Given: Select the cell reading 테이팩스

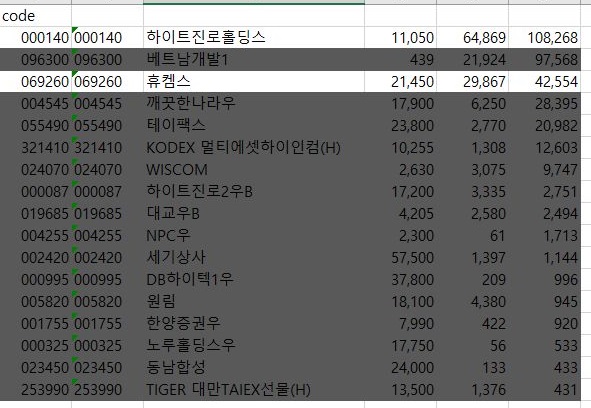Looking at the screenshot, I should click(254, 125).
